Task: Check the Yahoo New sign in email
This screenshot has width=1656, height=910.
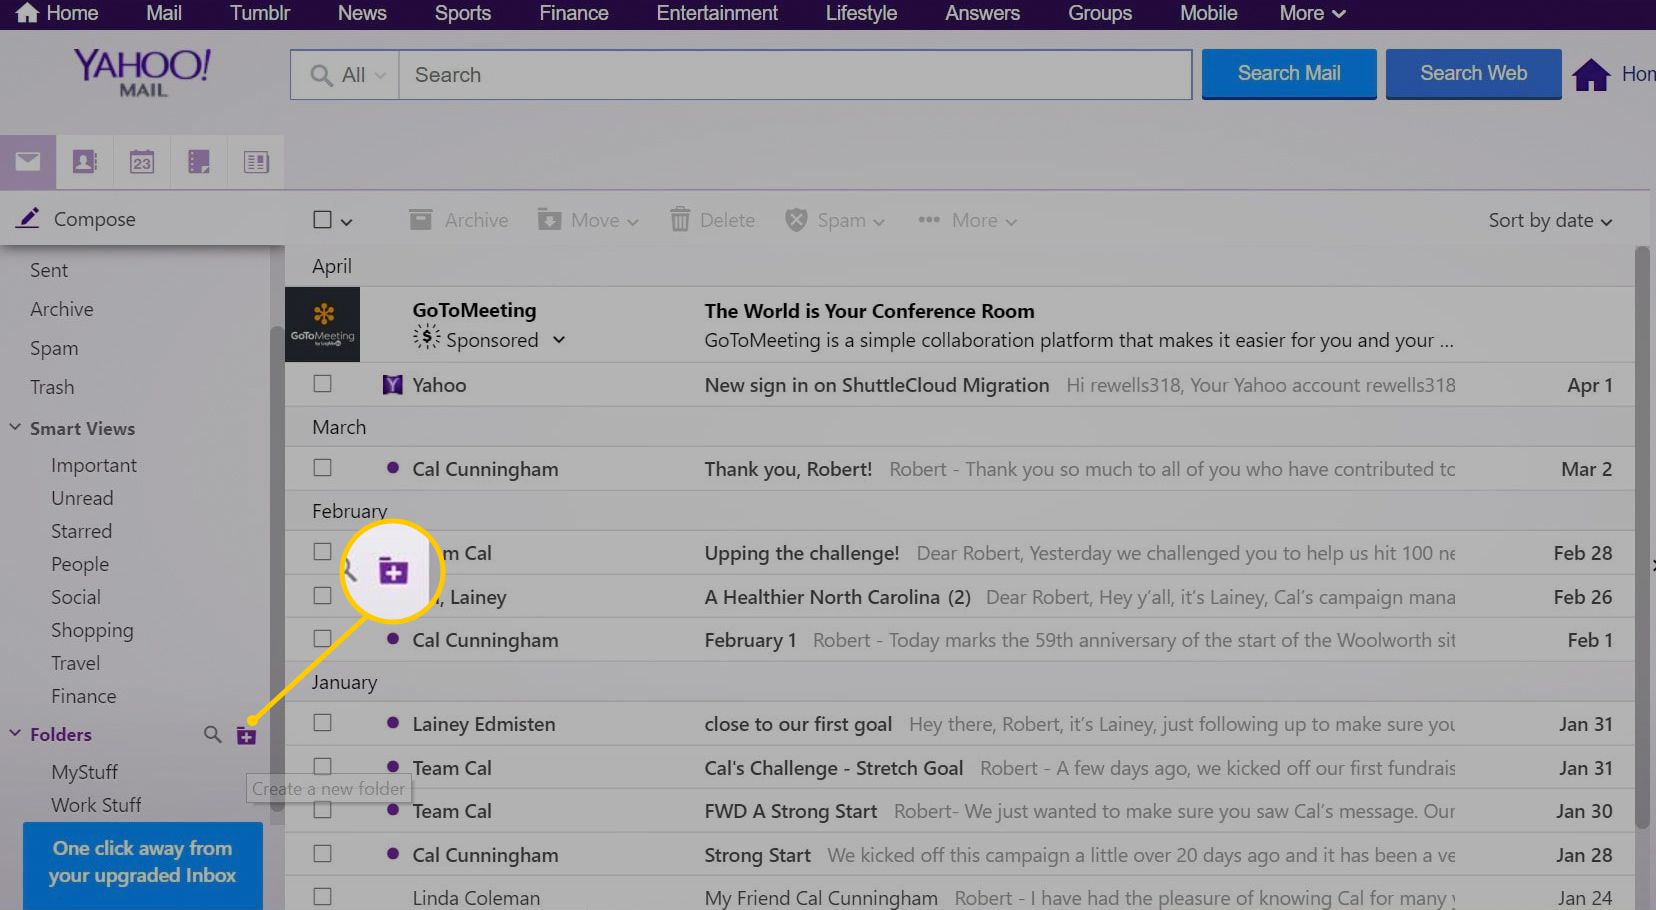Action: 322,383
